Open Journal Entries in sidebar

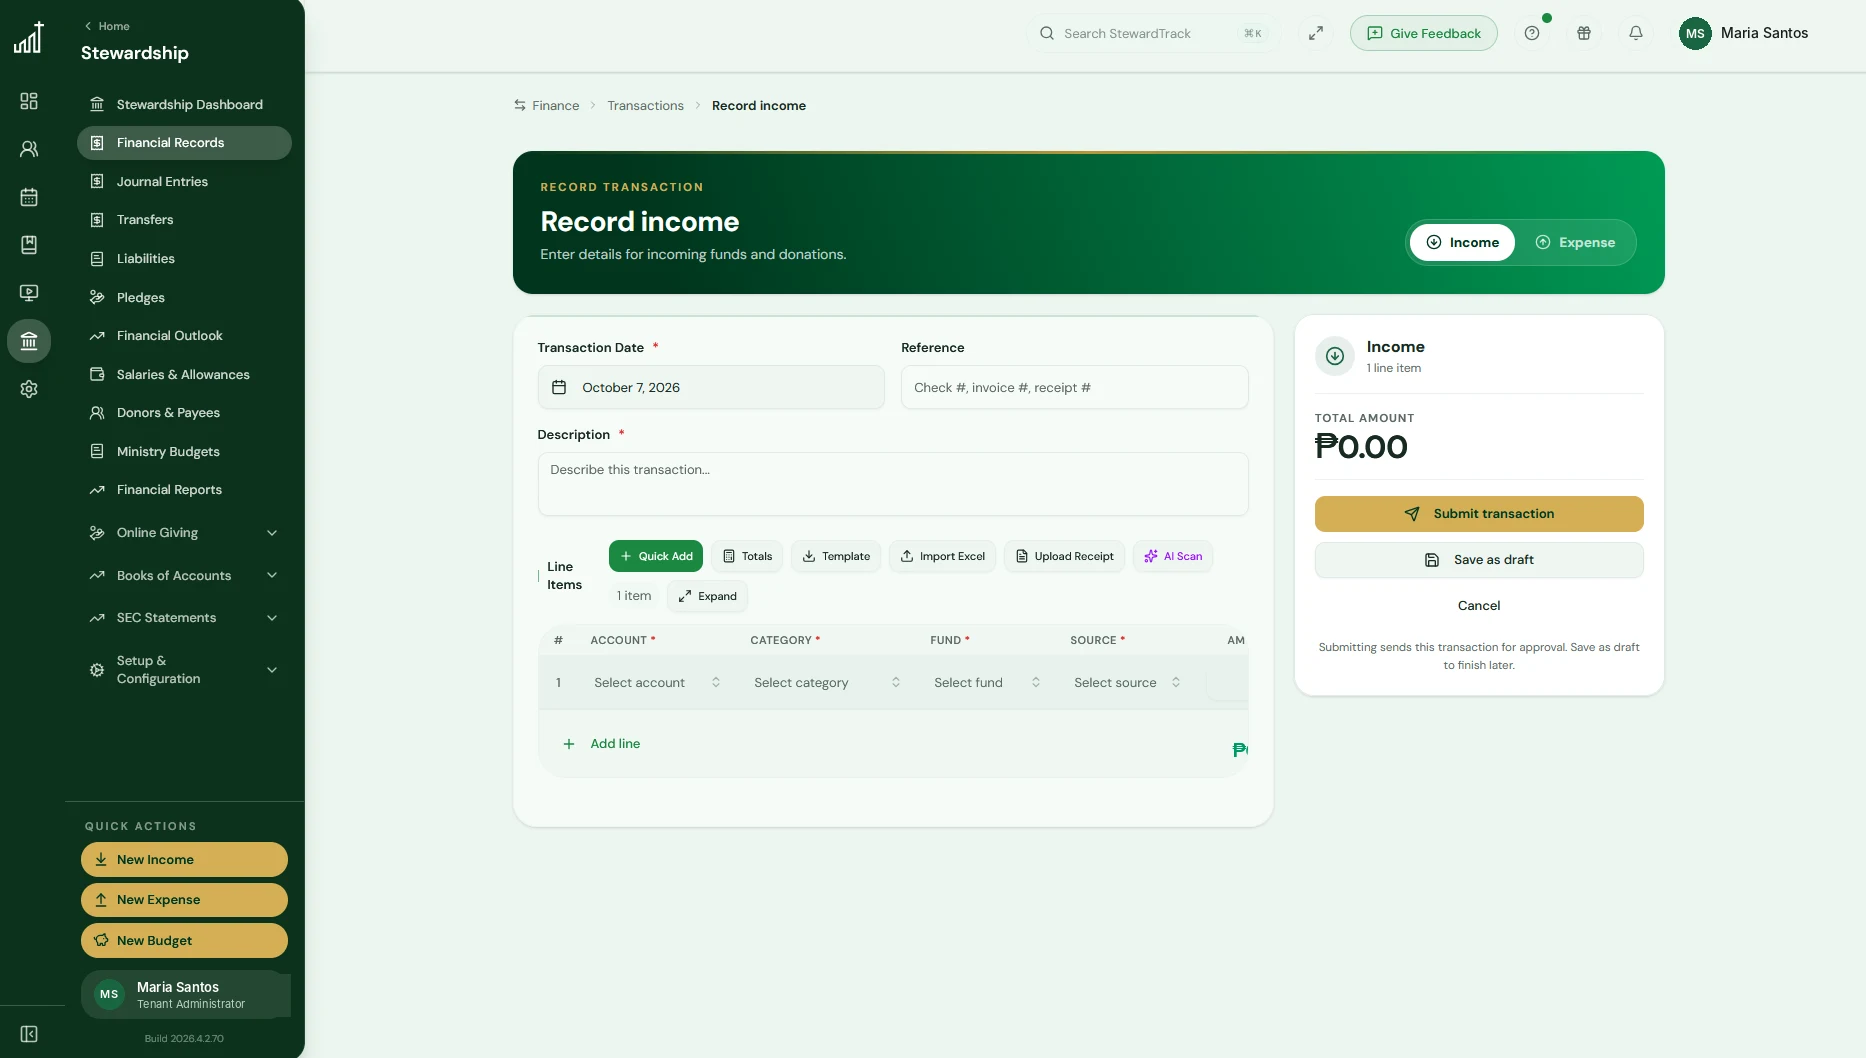pos(184,181)
